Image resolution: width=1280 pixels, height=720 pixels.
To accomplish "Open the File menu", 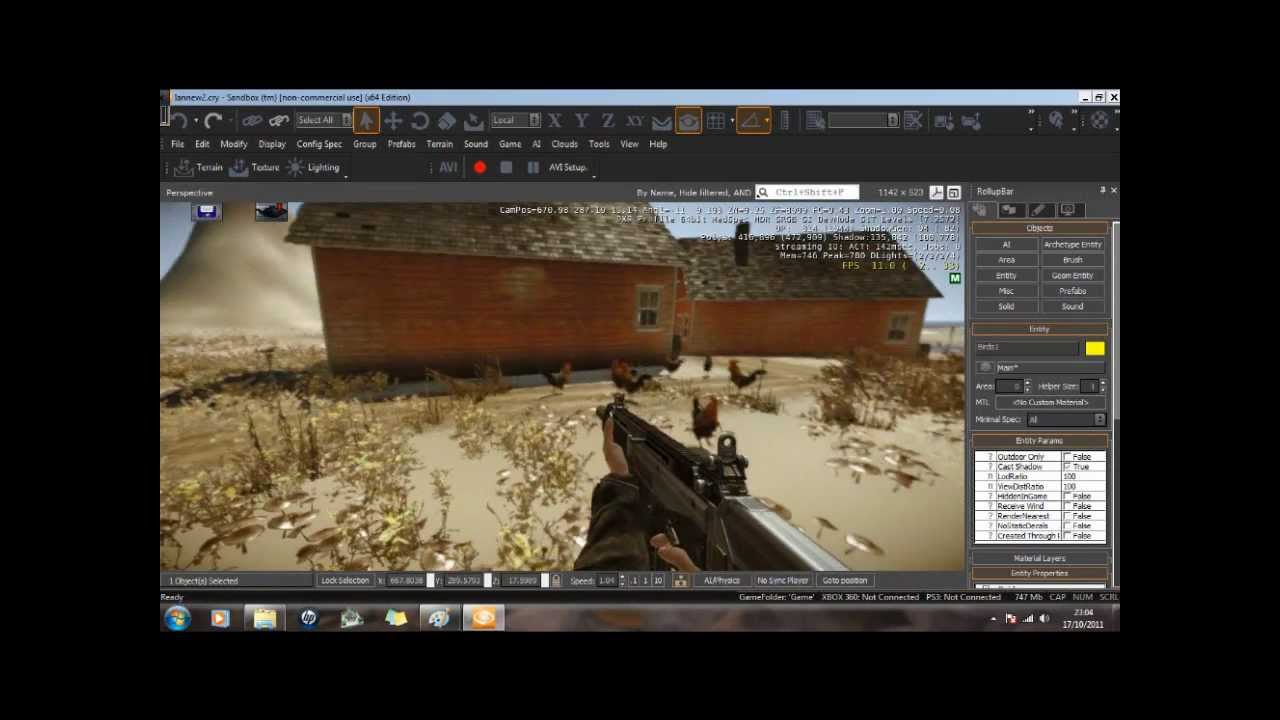I will tap(177, 144).
